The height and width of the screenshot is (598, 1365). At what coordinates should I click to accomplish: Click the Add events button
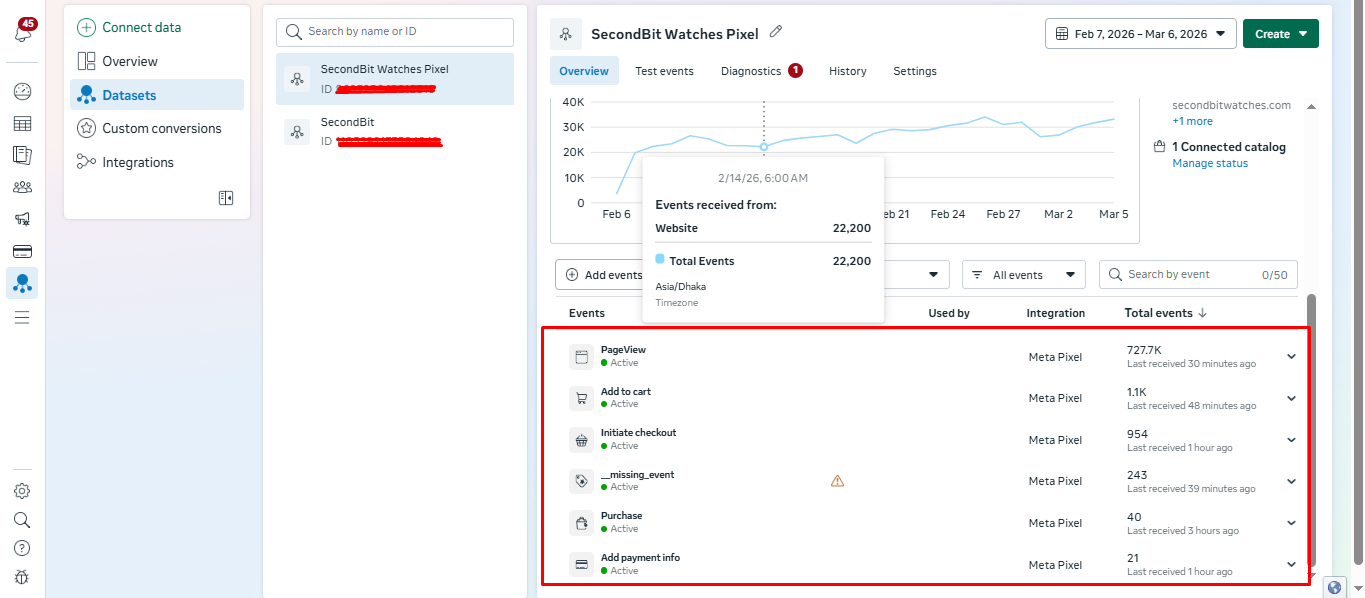pos(603,275)
